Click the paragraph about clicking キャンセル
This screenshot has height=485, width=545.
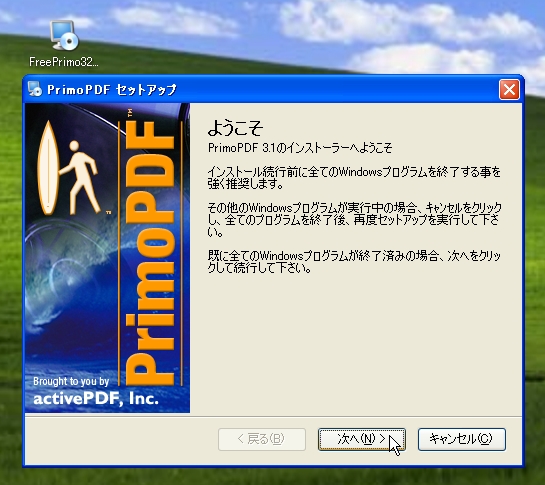point(355,219)
